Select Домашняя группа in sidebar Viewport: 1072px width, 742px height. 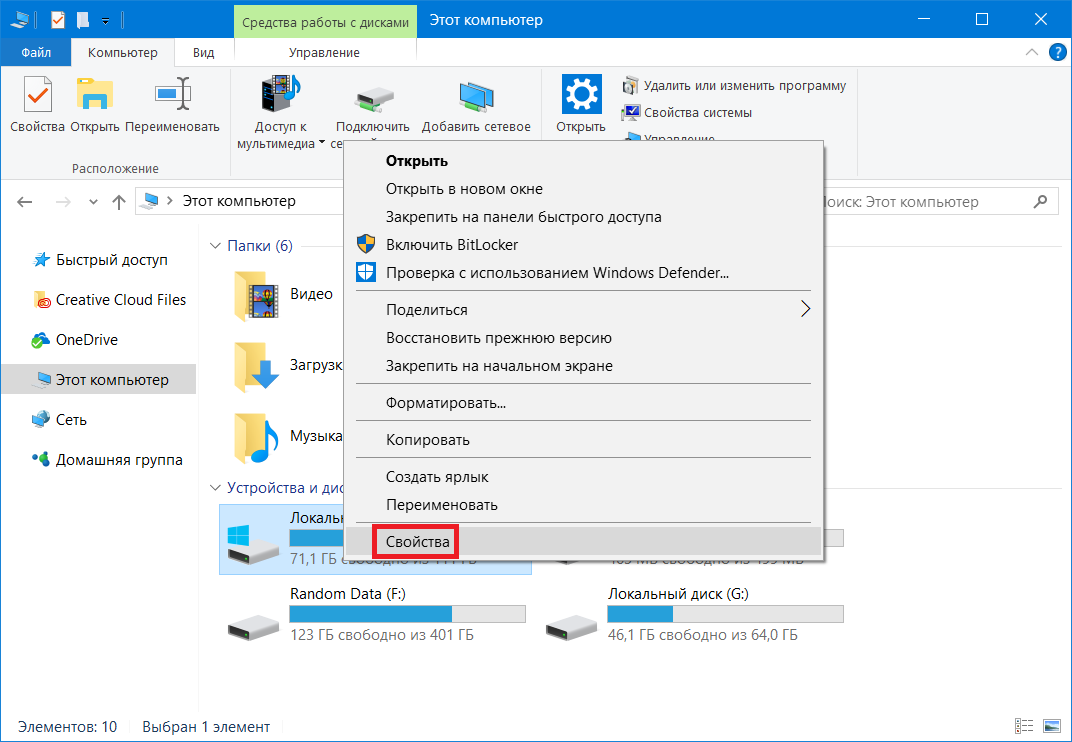click(107, 460)
